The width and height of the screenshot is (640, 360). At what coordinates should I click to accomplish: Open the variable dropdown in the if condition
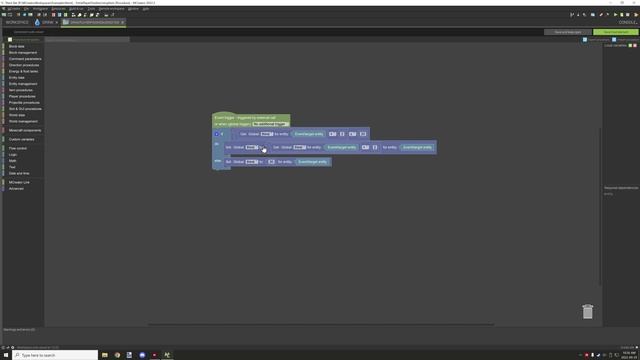pos(267,134)
